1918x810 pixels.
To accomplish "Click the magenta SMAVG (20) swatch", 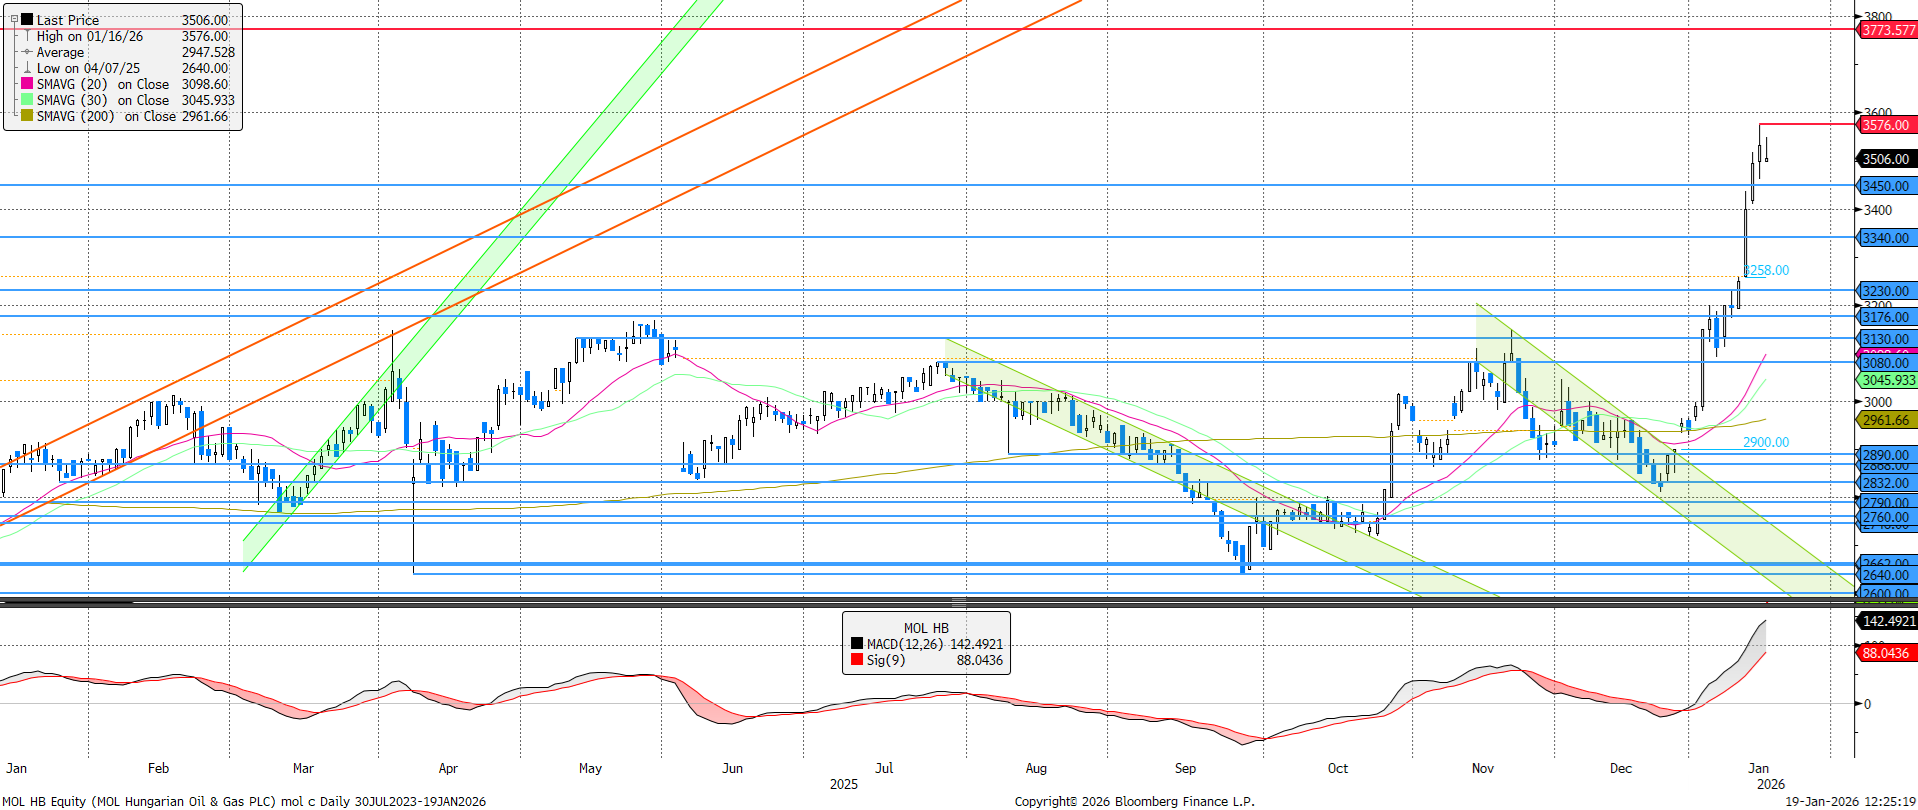I will pos(27,84).
